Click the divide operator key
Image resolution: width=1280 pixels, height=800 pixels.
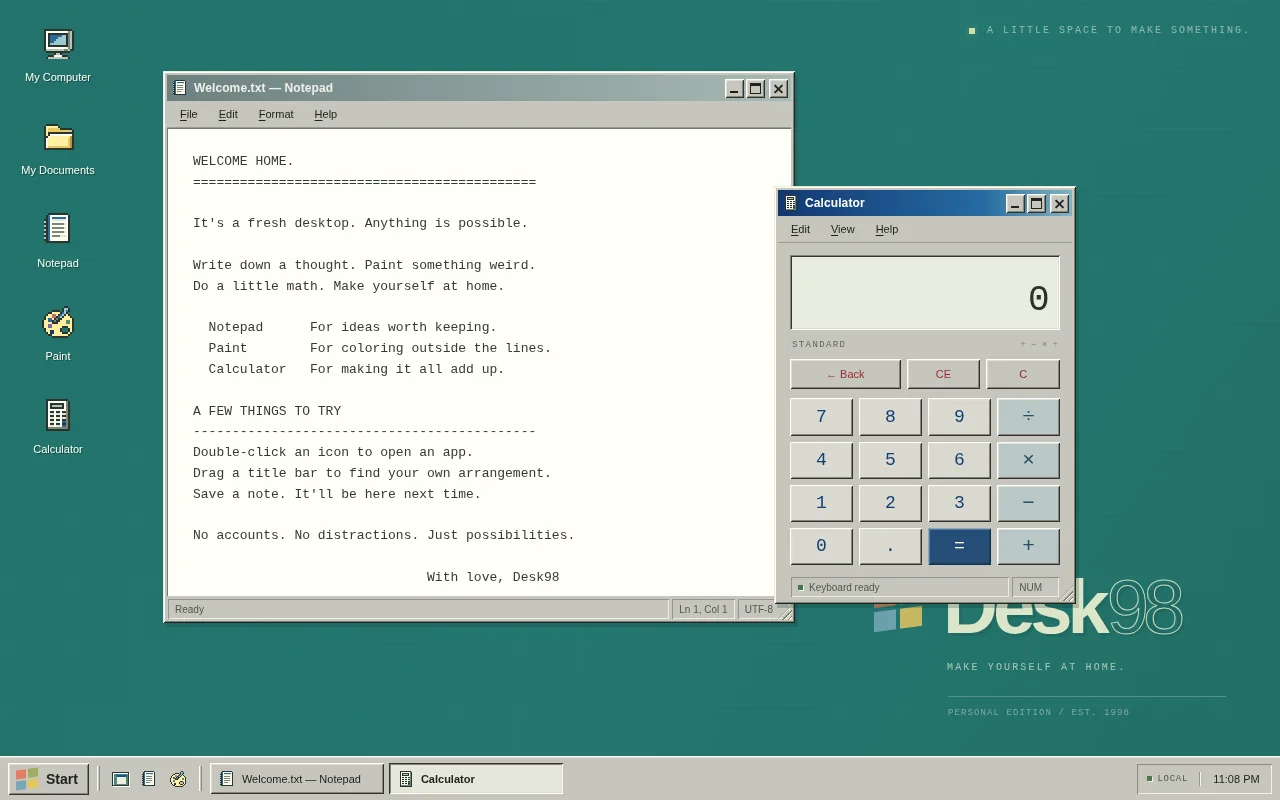point(1028,417)
